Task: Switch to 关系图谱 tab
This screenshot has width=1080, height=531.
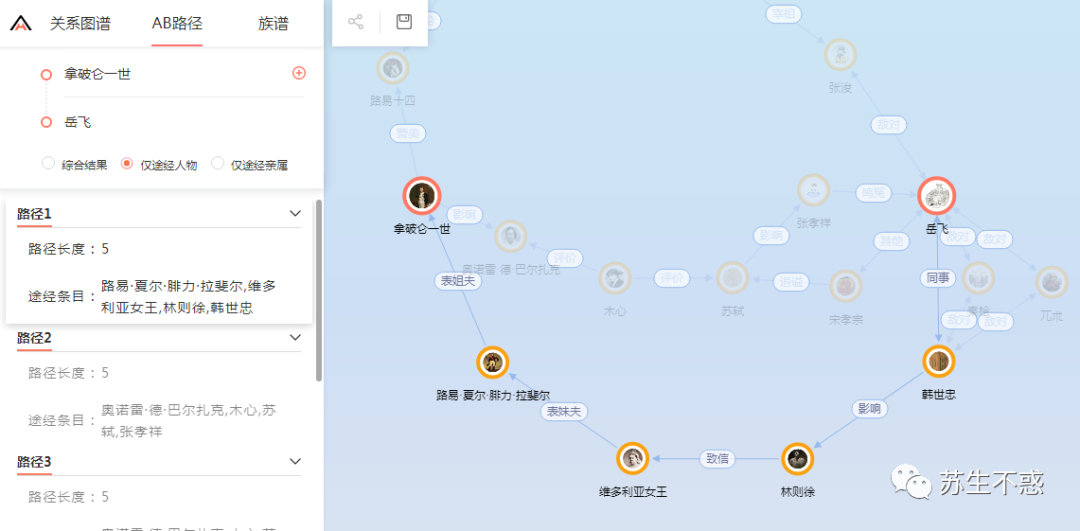Action: point(80,23)
